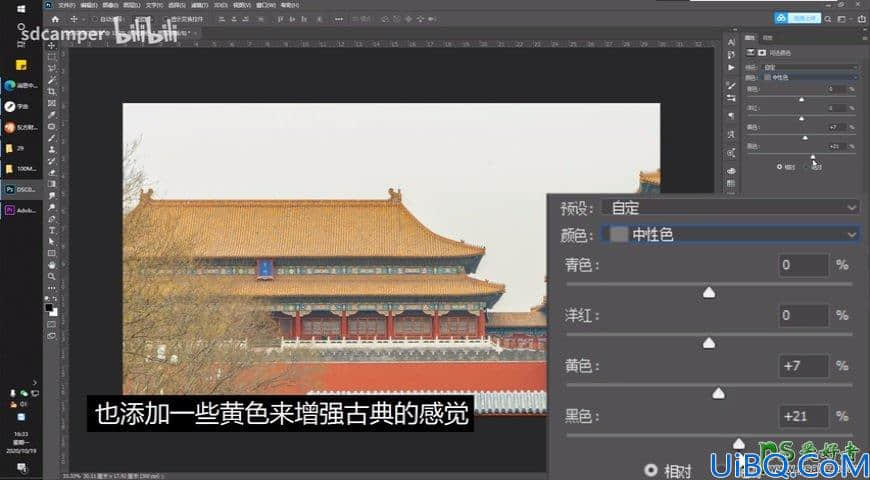Toggle Quick Mask mode in toolbox
Screen dimensions: 870x480
[x=52, y=325]
